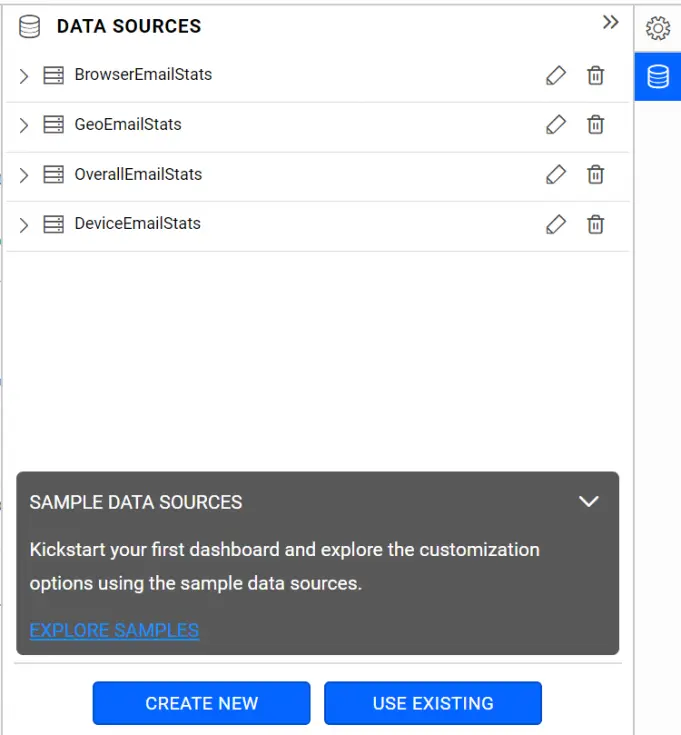Open the Explore Samples link
Screen dimensions: 681x735
tap(114, 630)
